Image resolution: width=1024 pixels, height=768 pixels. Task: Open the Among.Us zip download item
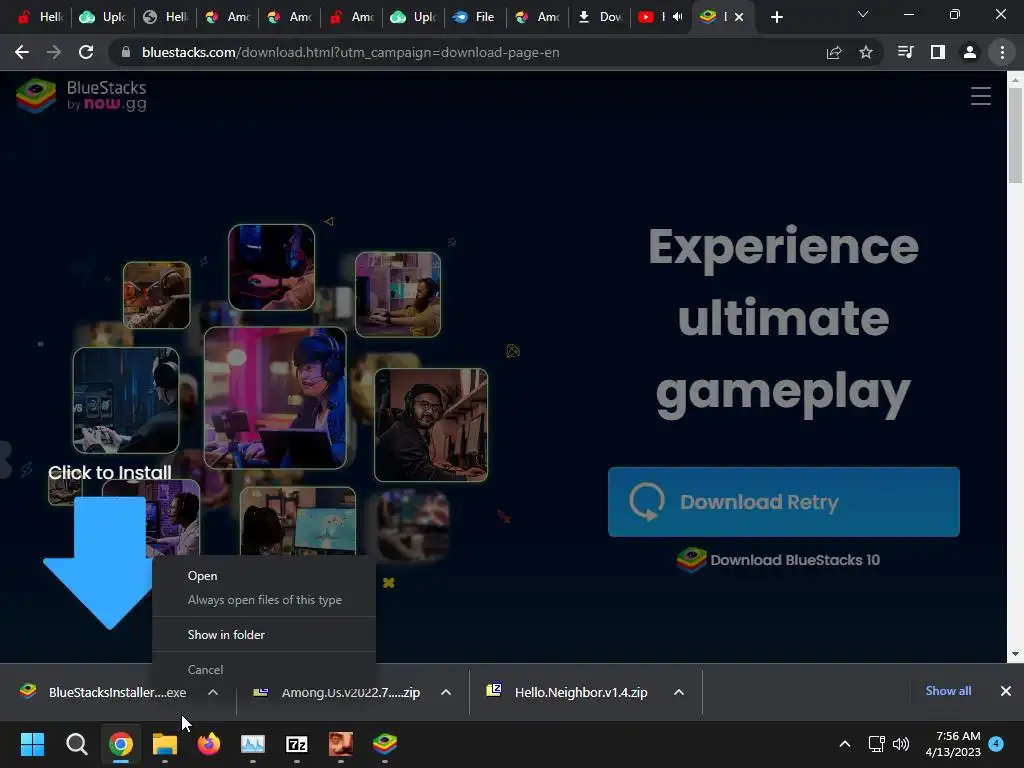tap(340, 692)
